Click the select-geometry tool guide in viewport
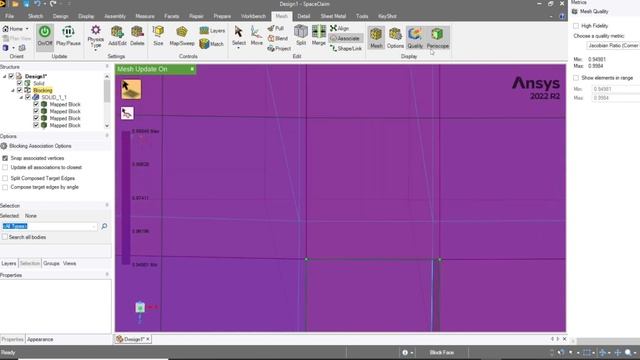The height and width of the screenshot is (360, 640). (x=131, y=89)
